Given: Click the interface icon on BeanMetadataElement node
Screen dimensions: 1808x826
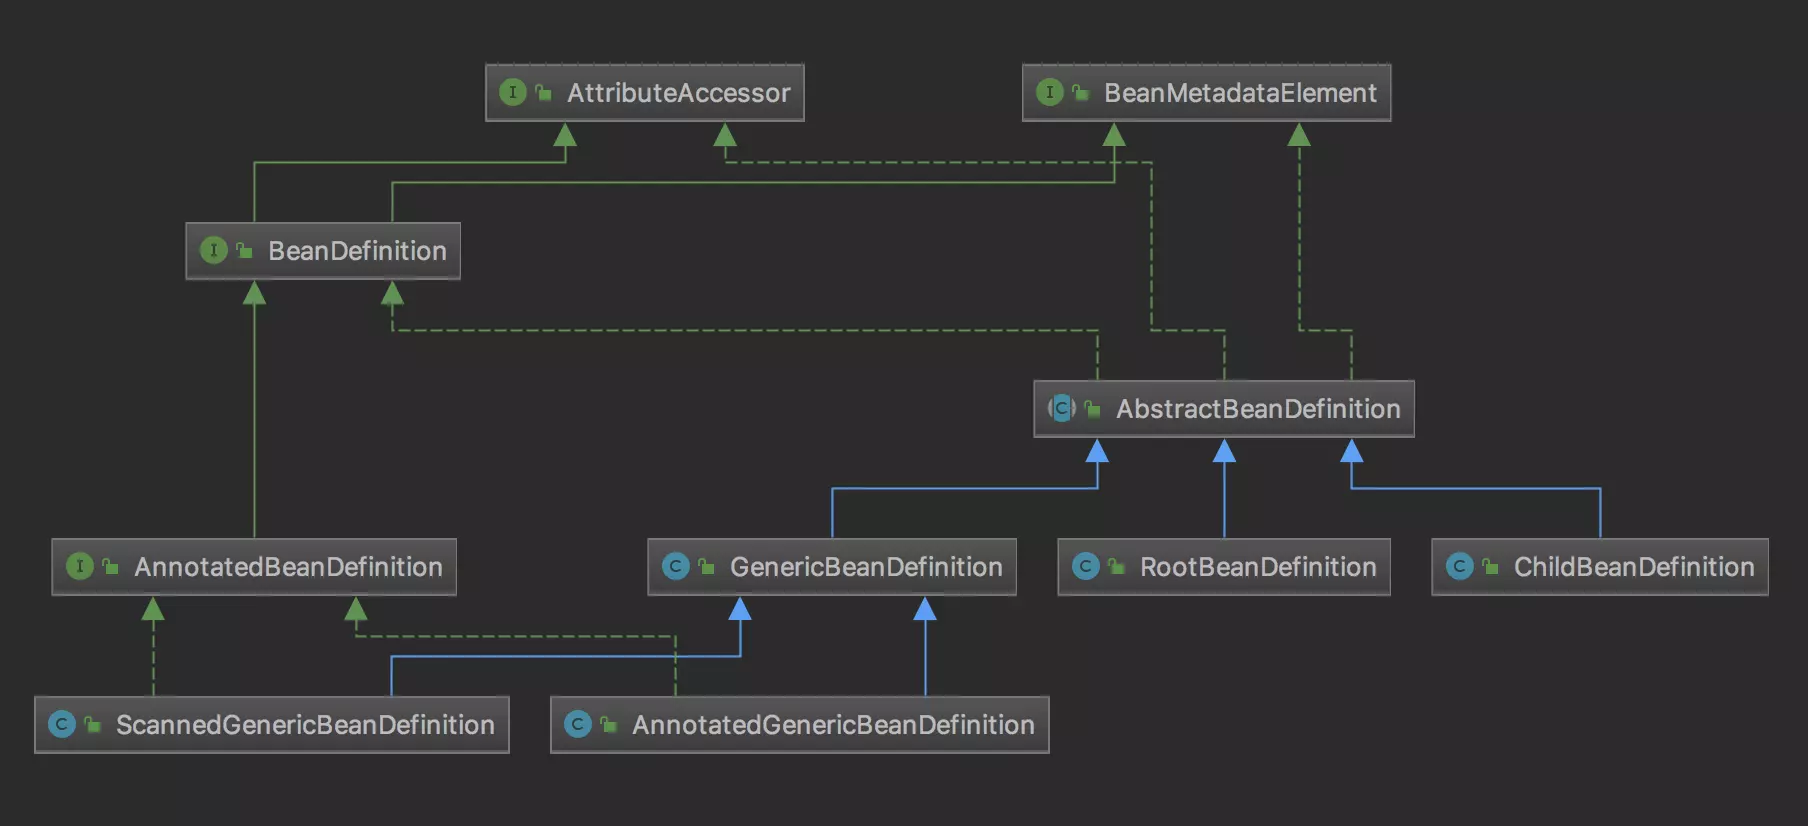Looking at the screenshot, I should [1049, 93].
